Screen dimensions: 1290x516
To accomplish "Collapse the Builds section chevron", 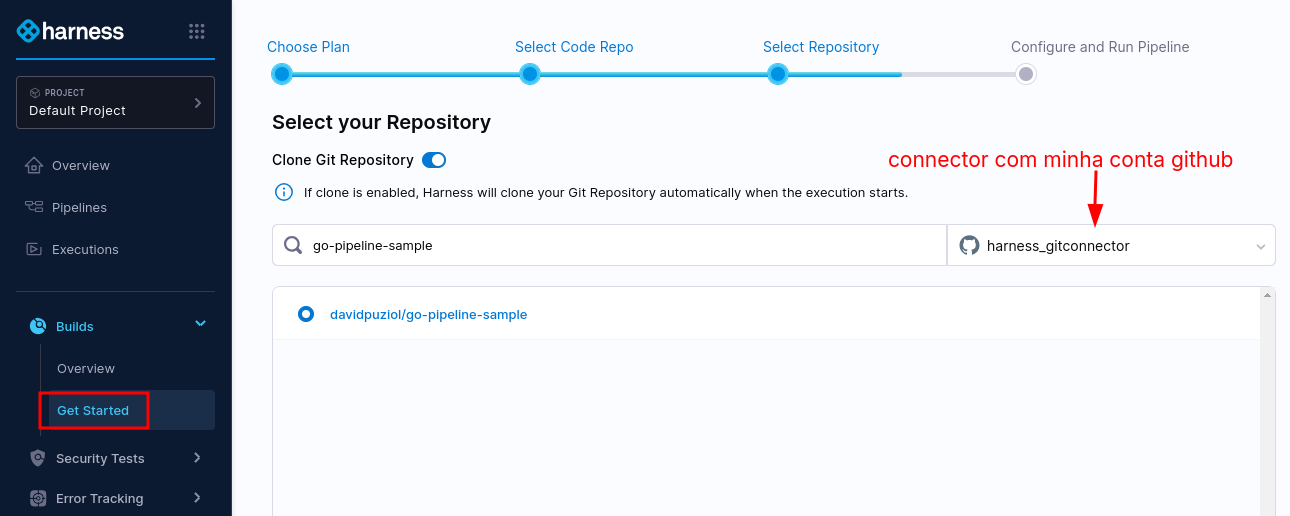I will point(200,323).
